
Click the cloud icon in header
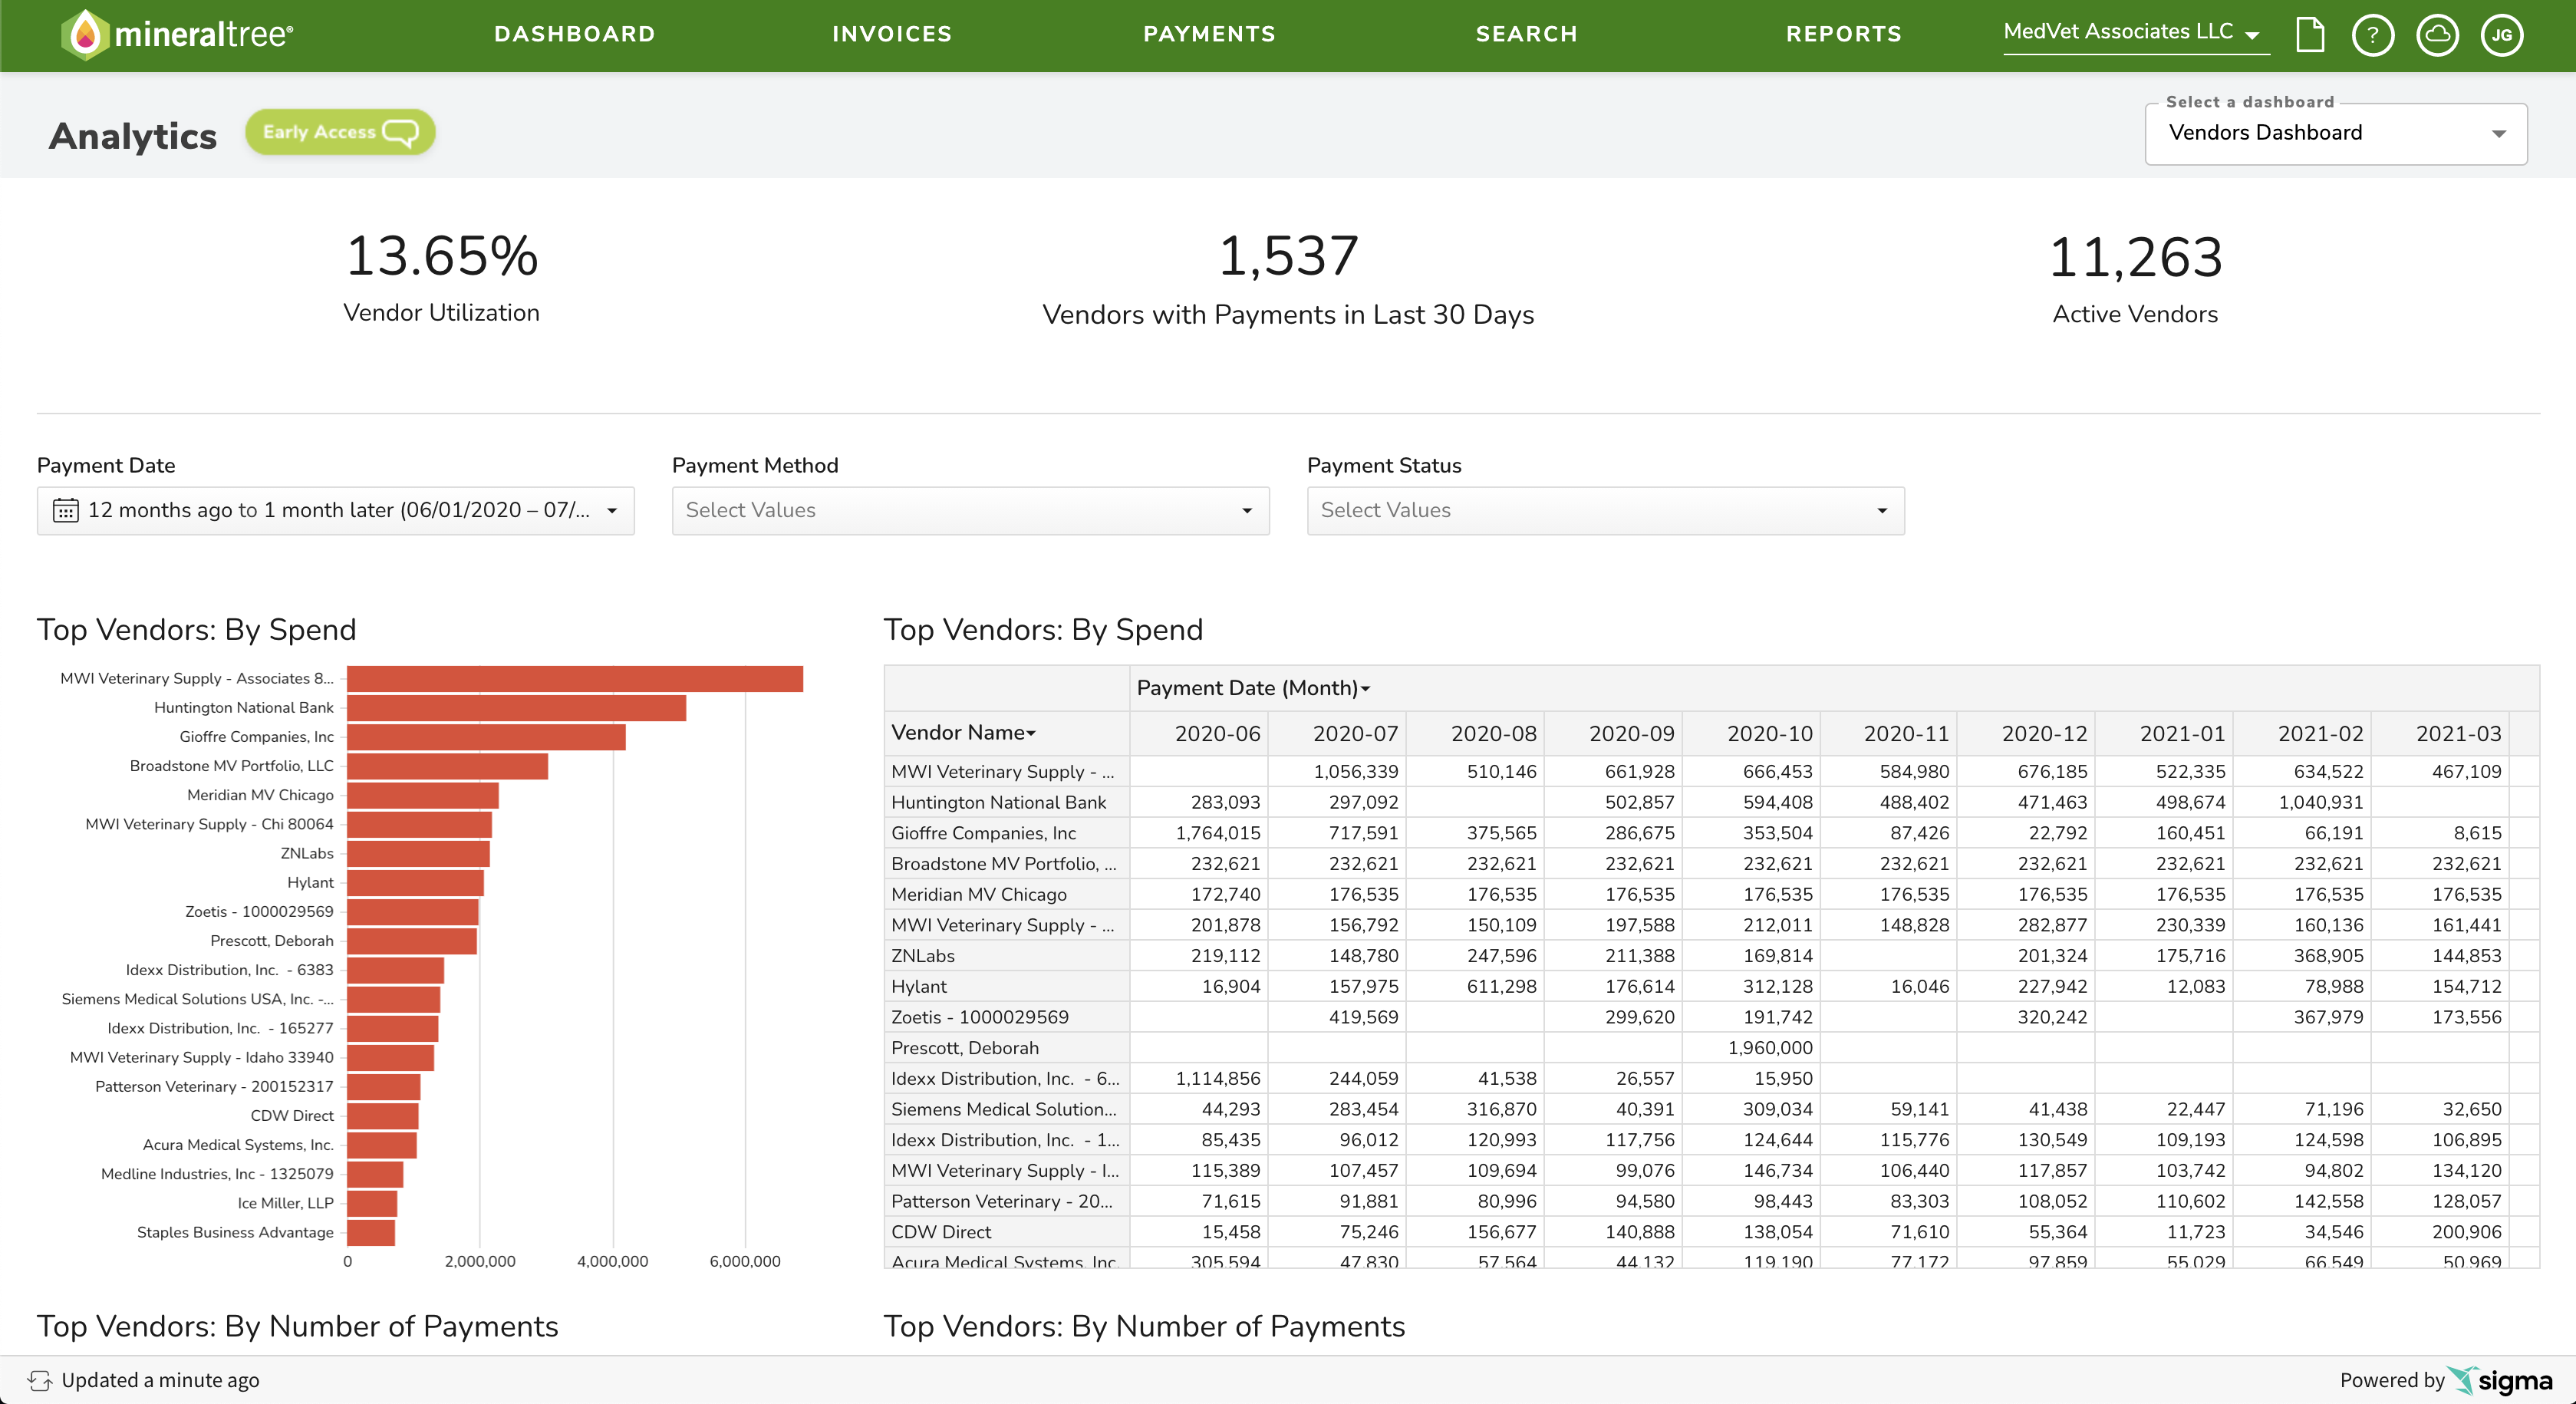click(2438, 35)
